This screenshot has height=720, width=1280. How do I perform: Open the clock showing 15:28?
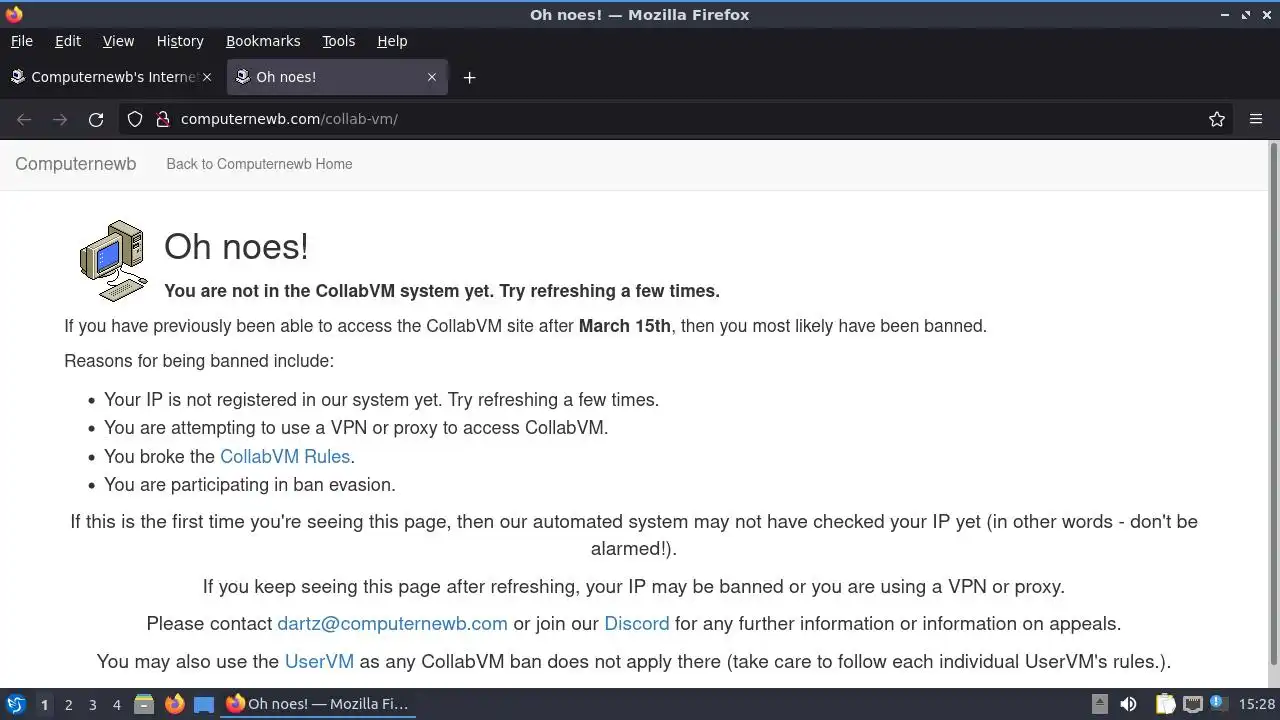pos(1257,704)
